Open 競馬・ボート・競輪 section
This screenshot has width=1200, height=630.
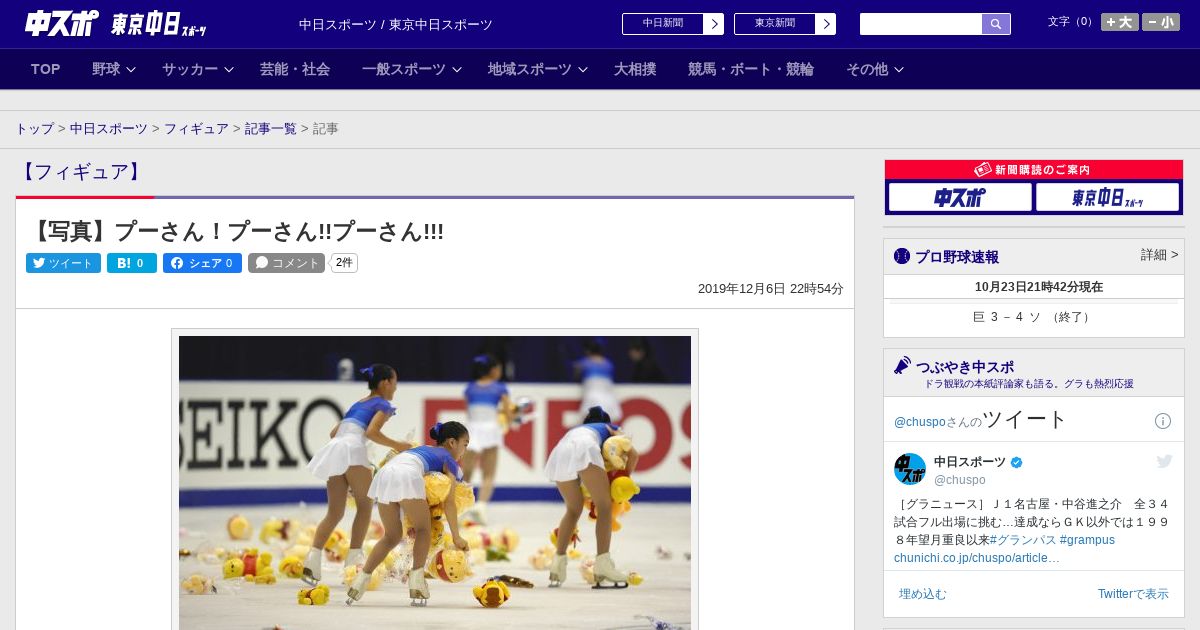coord(751,69)
